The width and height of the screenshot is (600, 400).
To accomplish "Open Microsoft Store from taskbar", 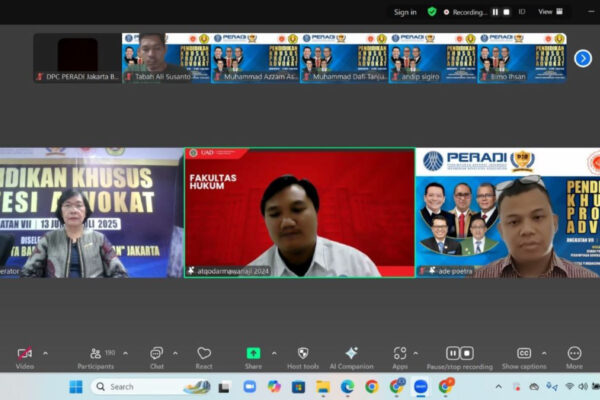I will tap(298, 387).
